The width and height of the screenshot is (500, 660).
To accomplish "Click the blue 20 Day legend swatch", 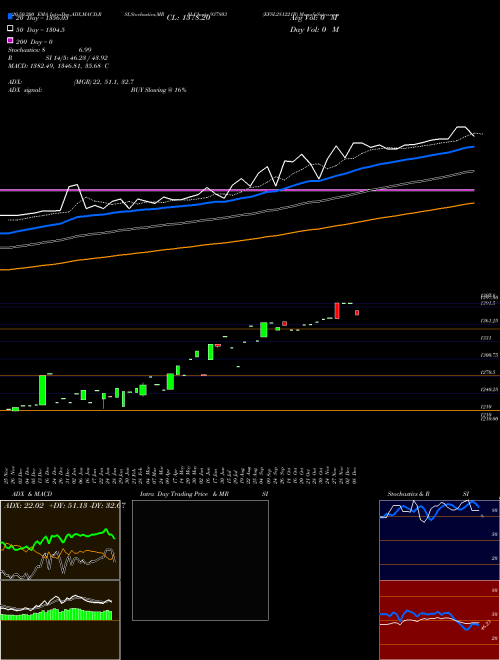I will (x=10, y=17).
